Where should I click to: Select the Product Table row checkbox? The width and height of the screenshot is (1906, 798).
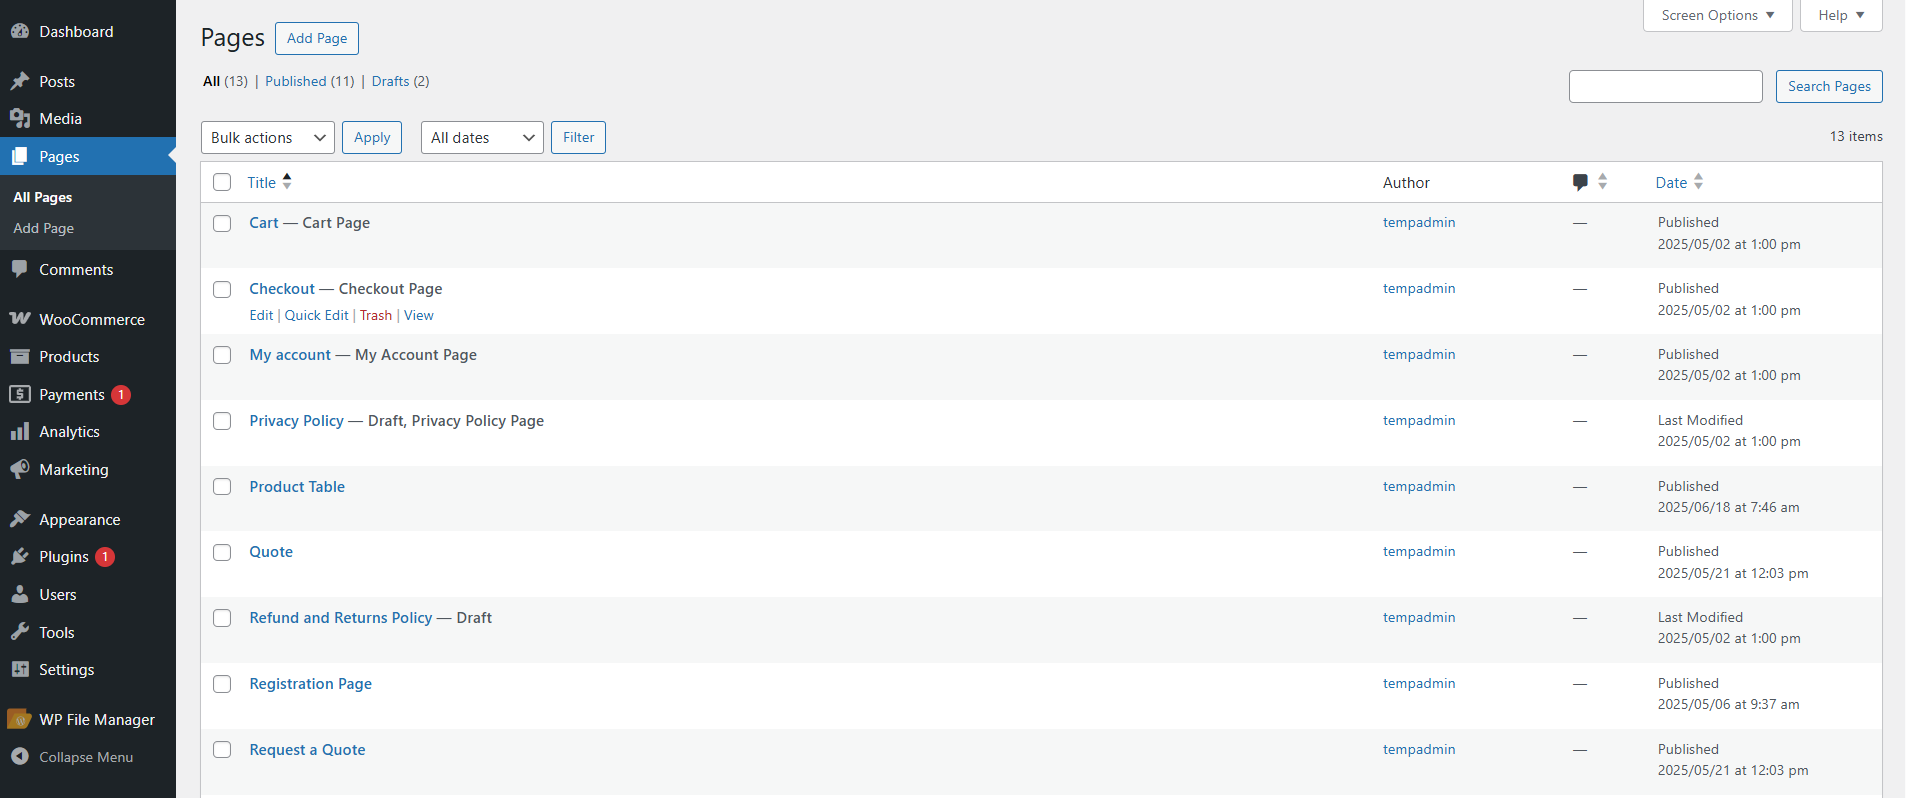[222, 487]
